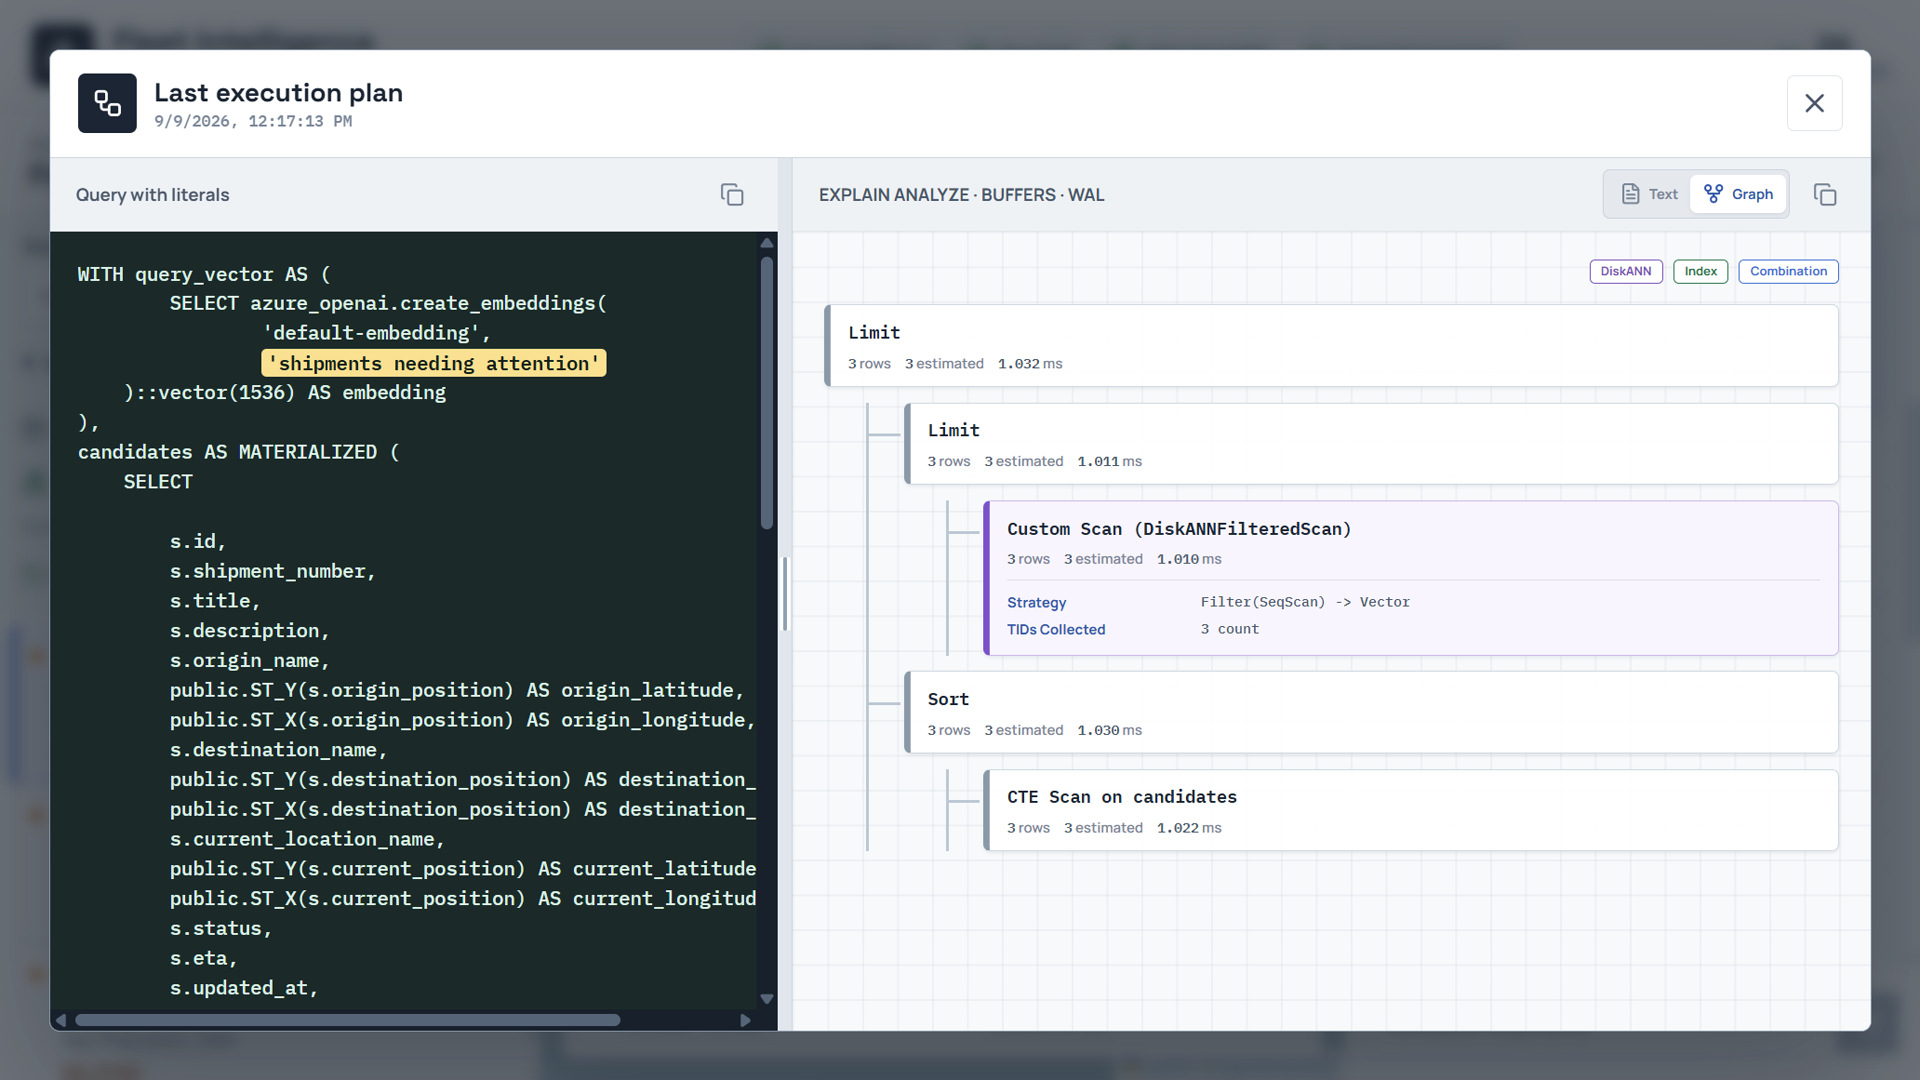
Task: Switch to Graph plan view
Action: (x=1738, y=194)
